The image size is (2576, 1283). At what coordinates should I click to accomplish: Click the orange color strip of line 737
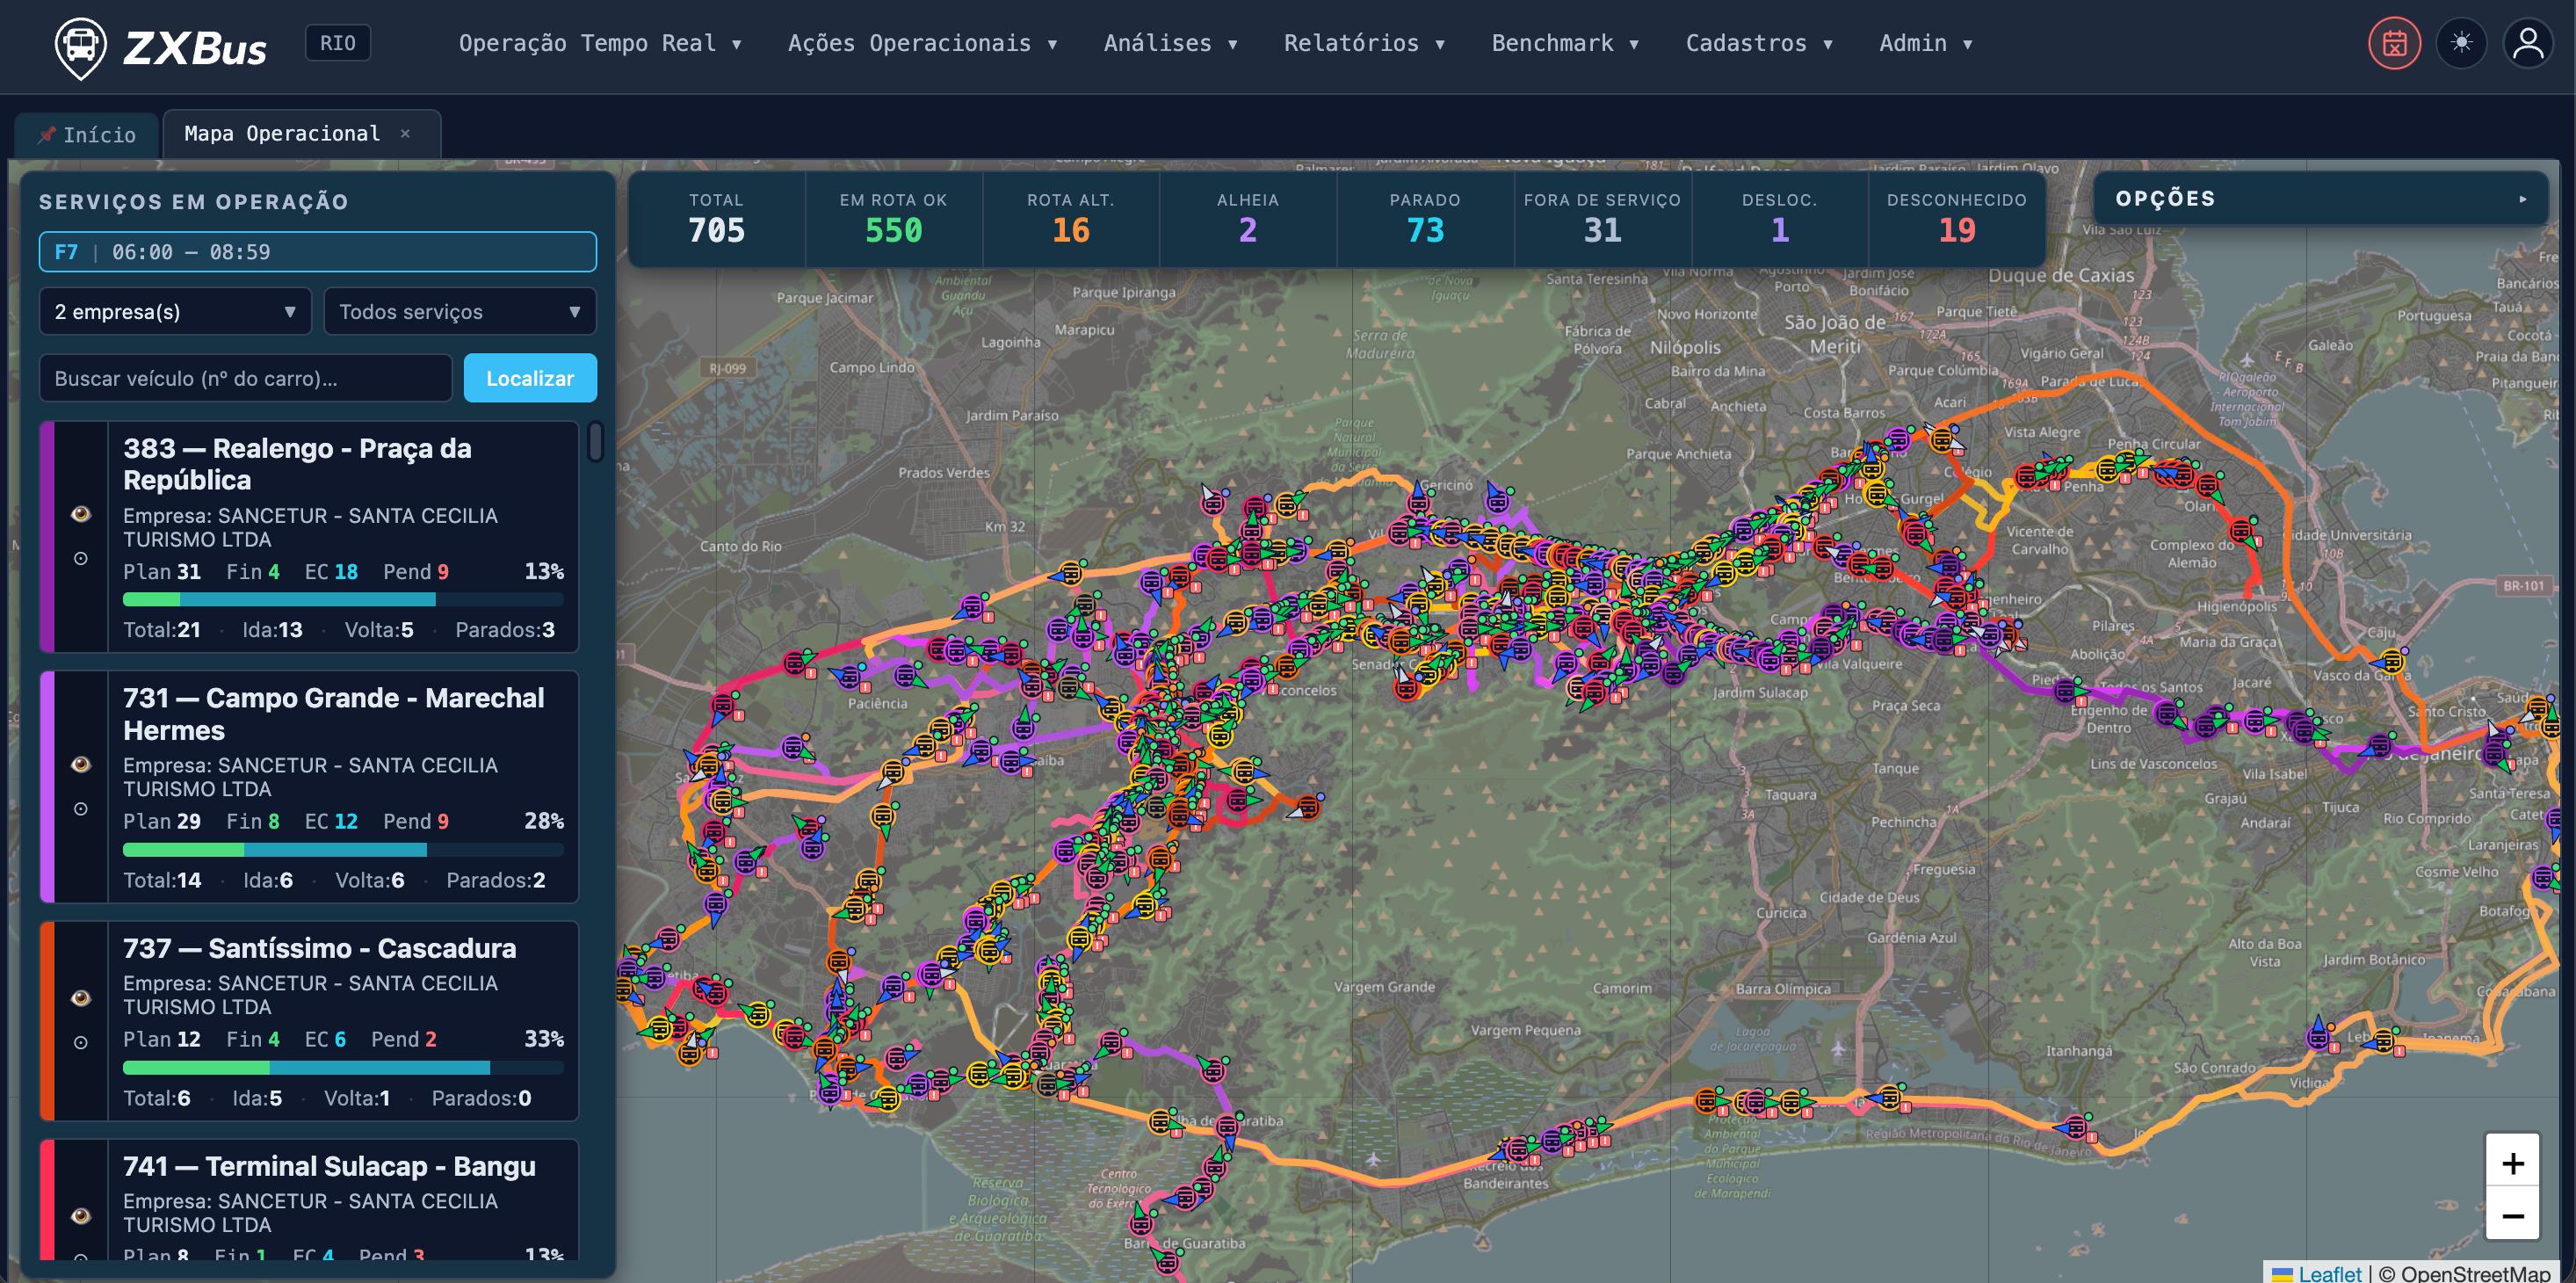pos(47,1020)
